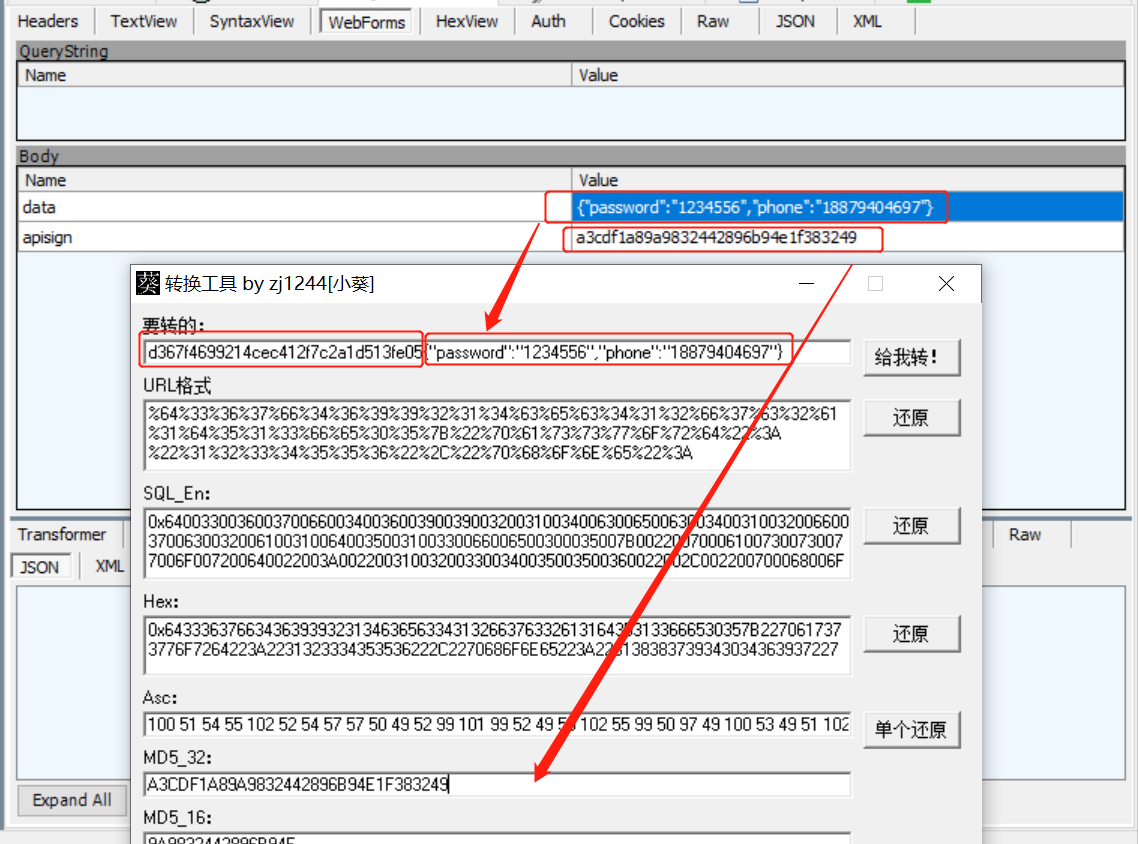The image size is (1138, 844).
Task: Open the upper JSON tab
Action: click(795, 21)
